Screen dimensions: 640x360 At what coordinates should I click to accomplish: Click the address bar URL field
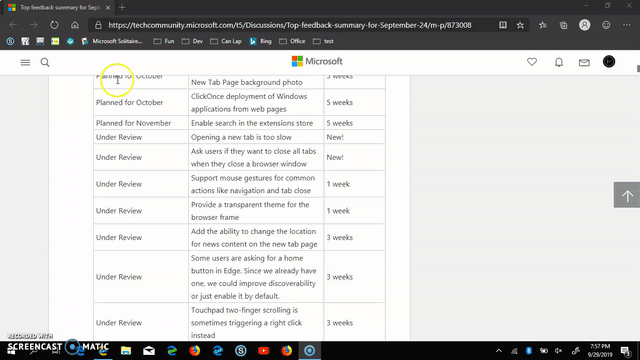290,25
